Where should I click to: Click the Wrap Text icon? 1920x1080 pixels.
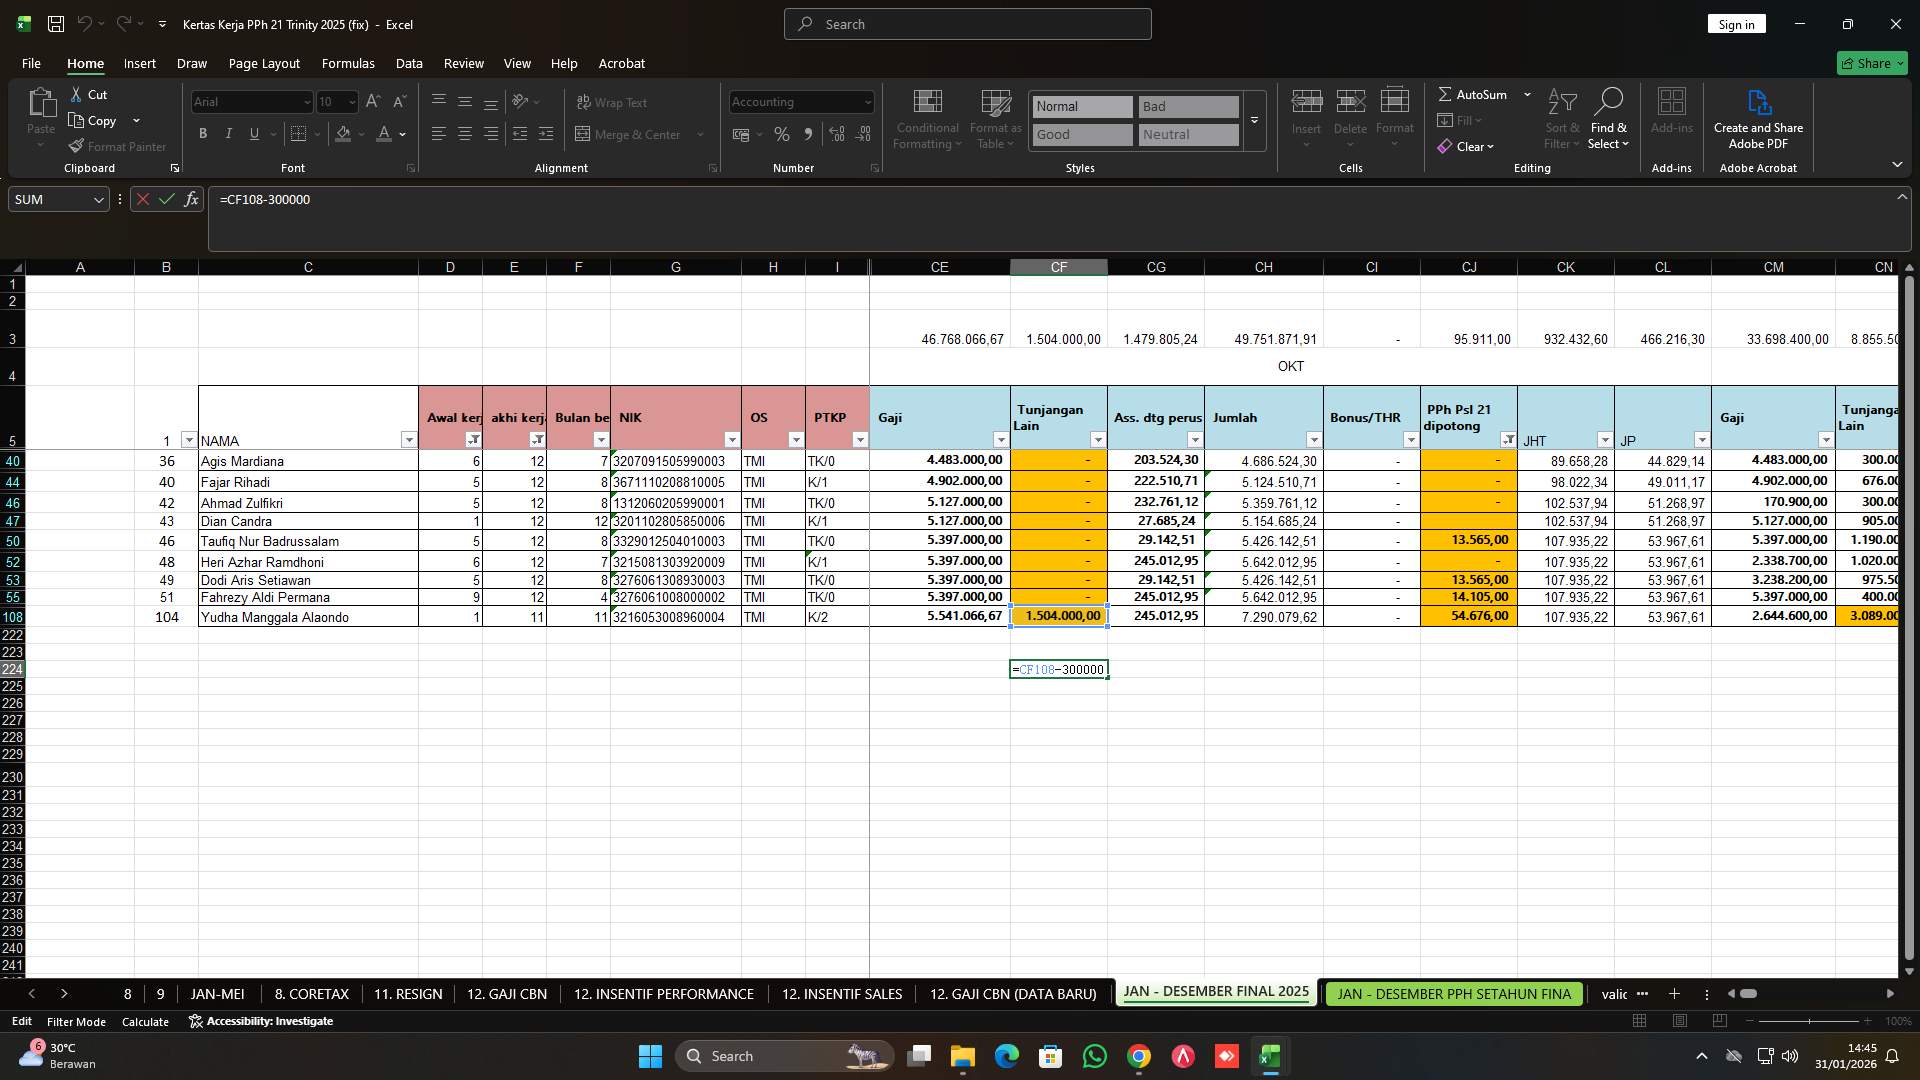pyautogui.click(x=582, y=102)
